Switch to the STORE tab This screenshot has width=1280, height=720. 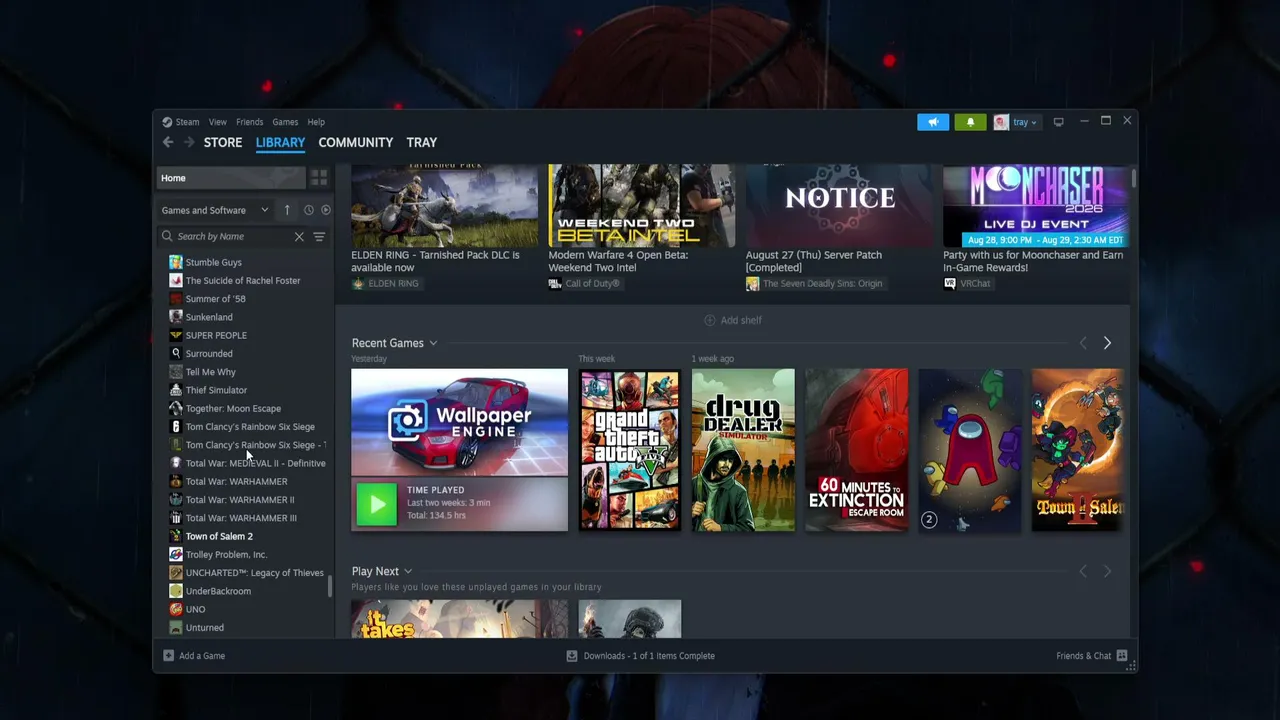pos(223,143)
